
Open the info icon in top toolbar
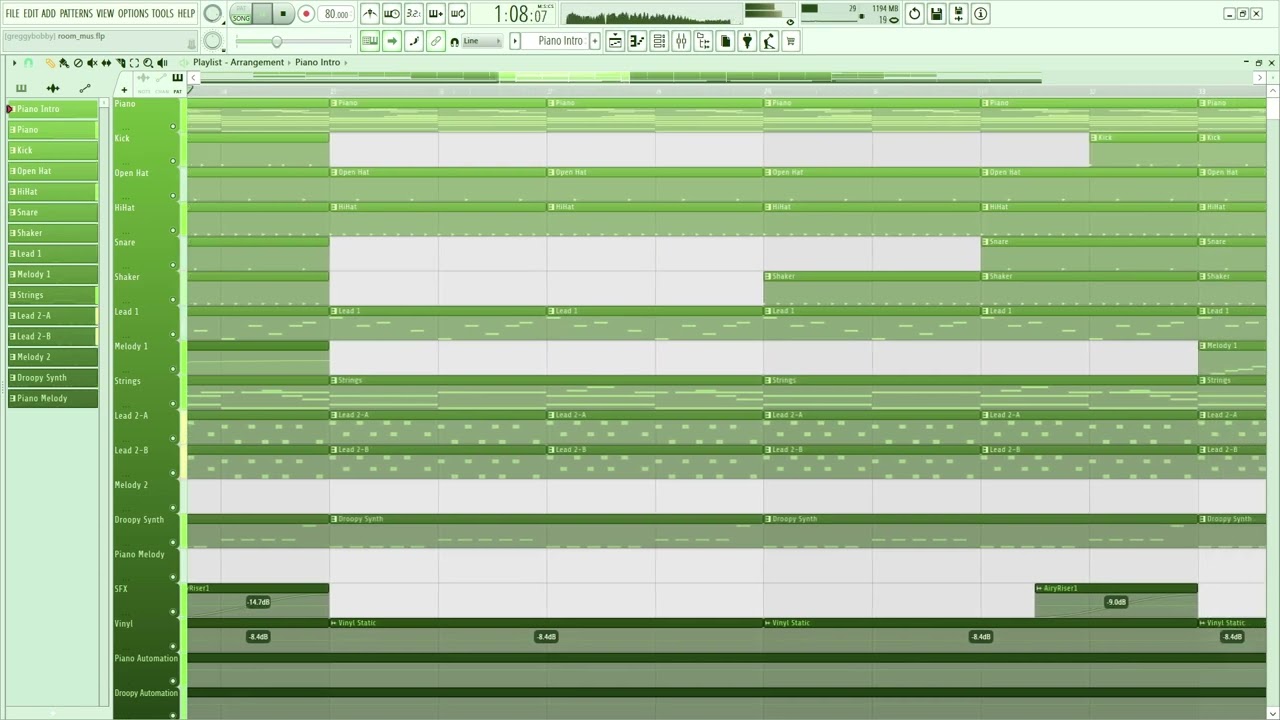(x=980, y=14)
